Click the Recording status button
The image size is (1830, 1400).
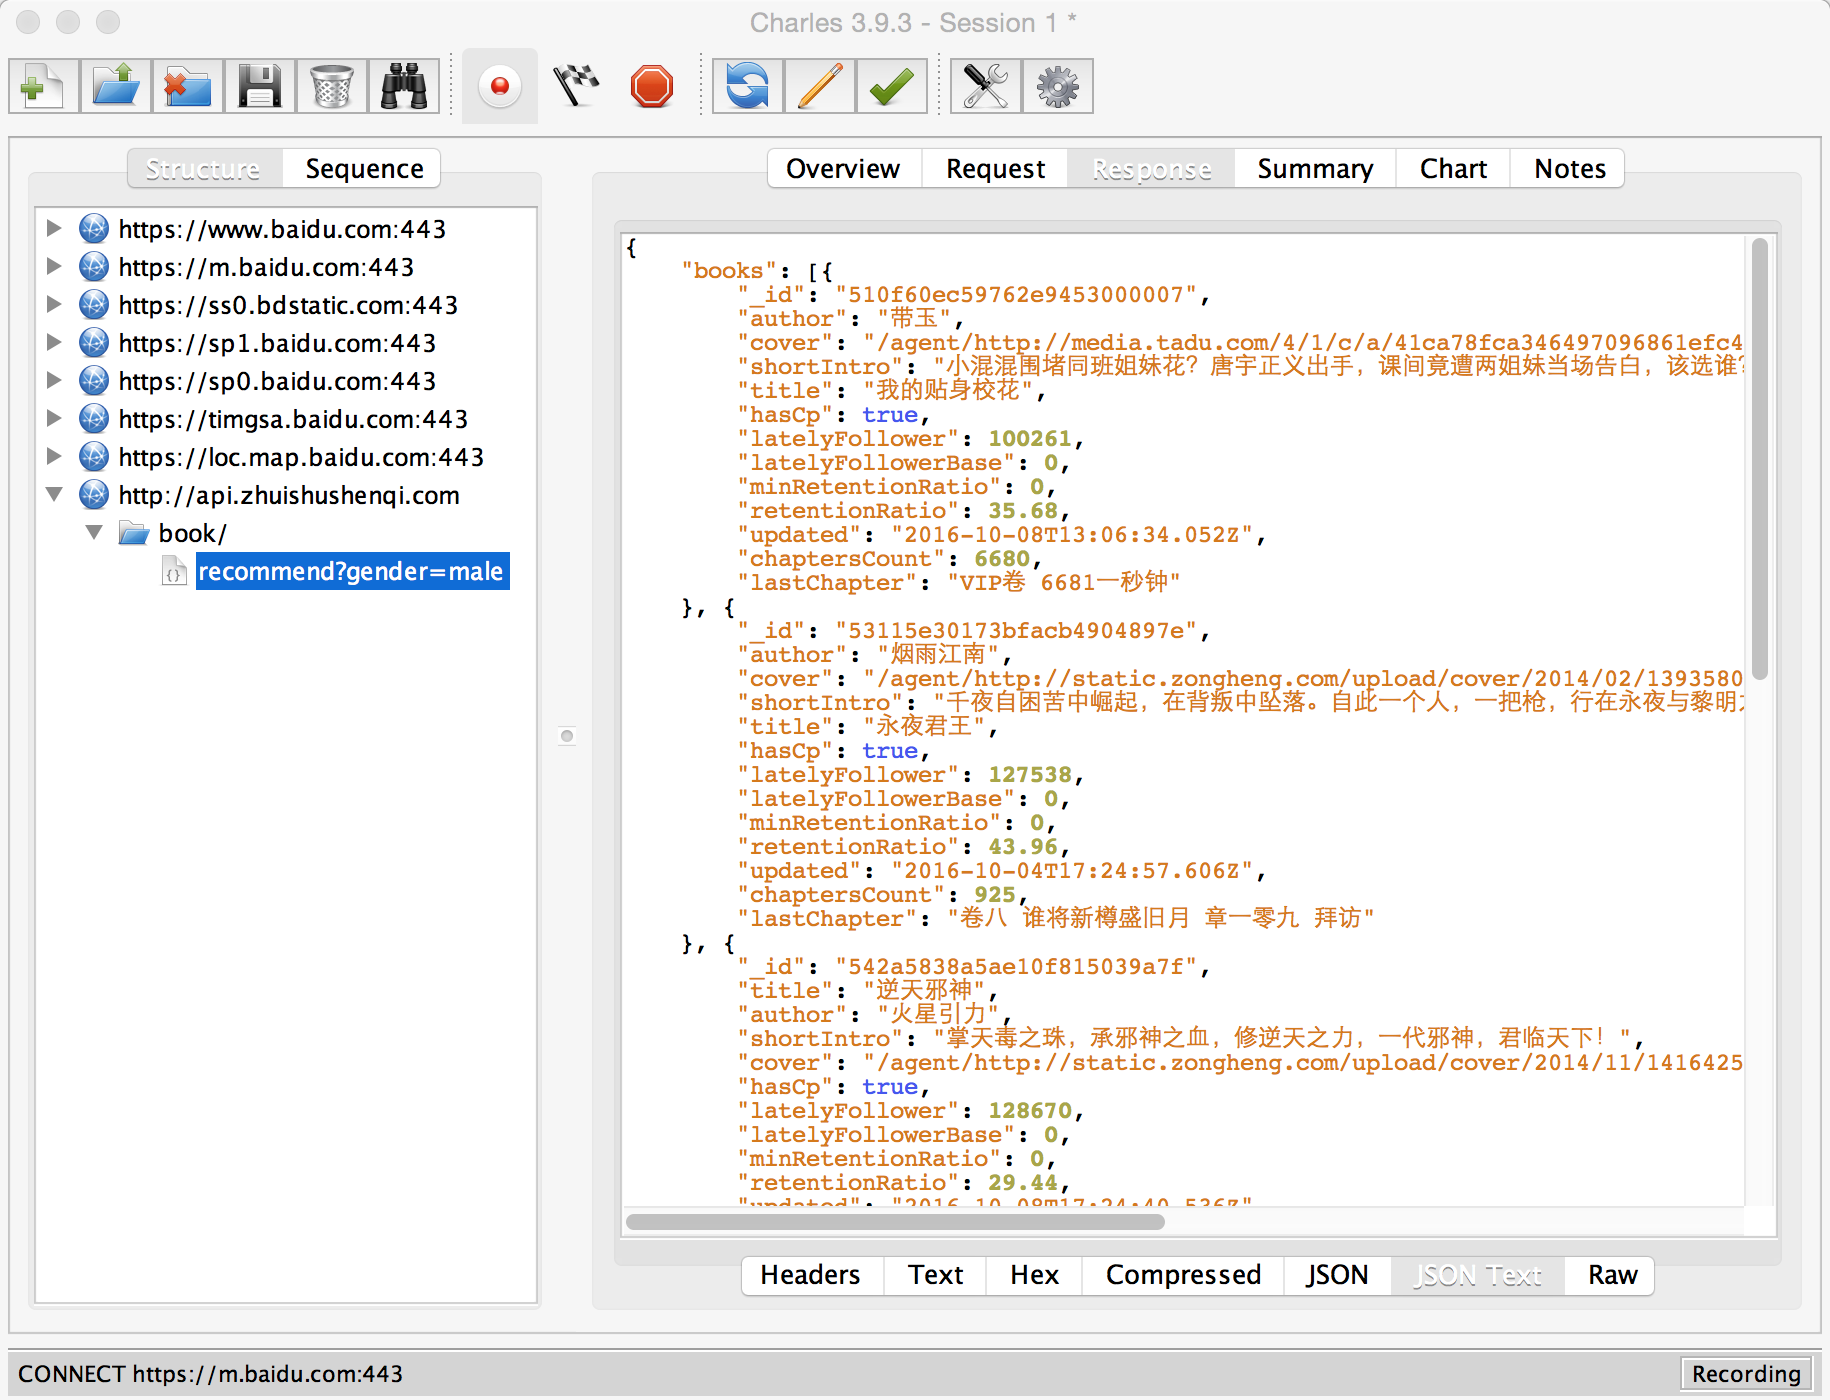1745,1374
